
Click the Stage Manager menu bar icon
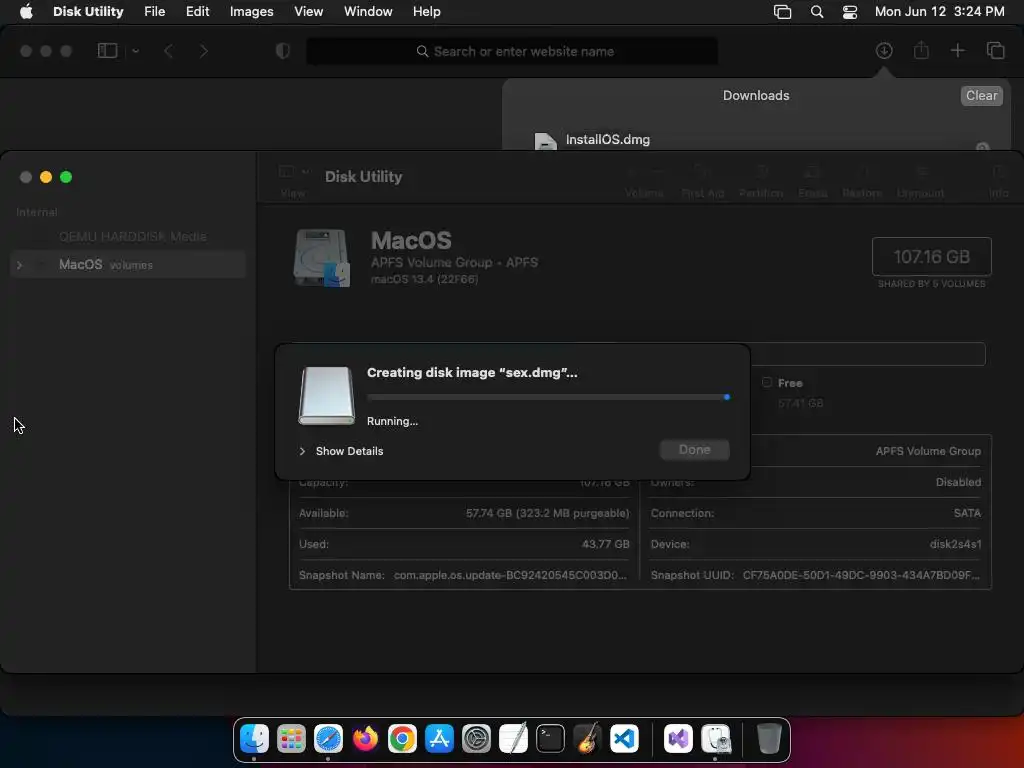(782, 12)
